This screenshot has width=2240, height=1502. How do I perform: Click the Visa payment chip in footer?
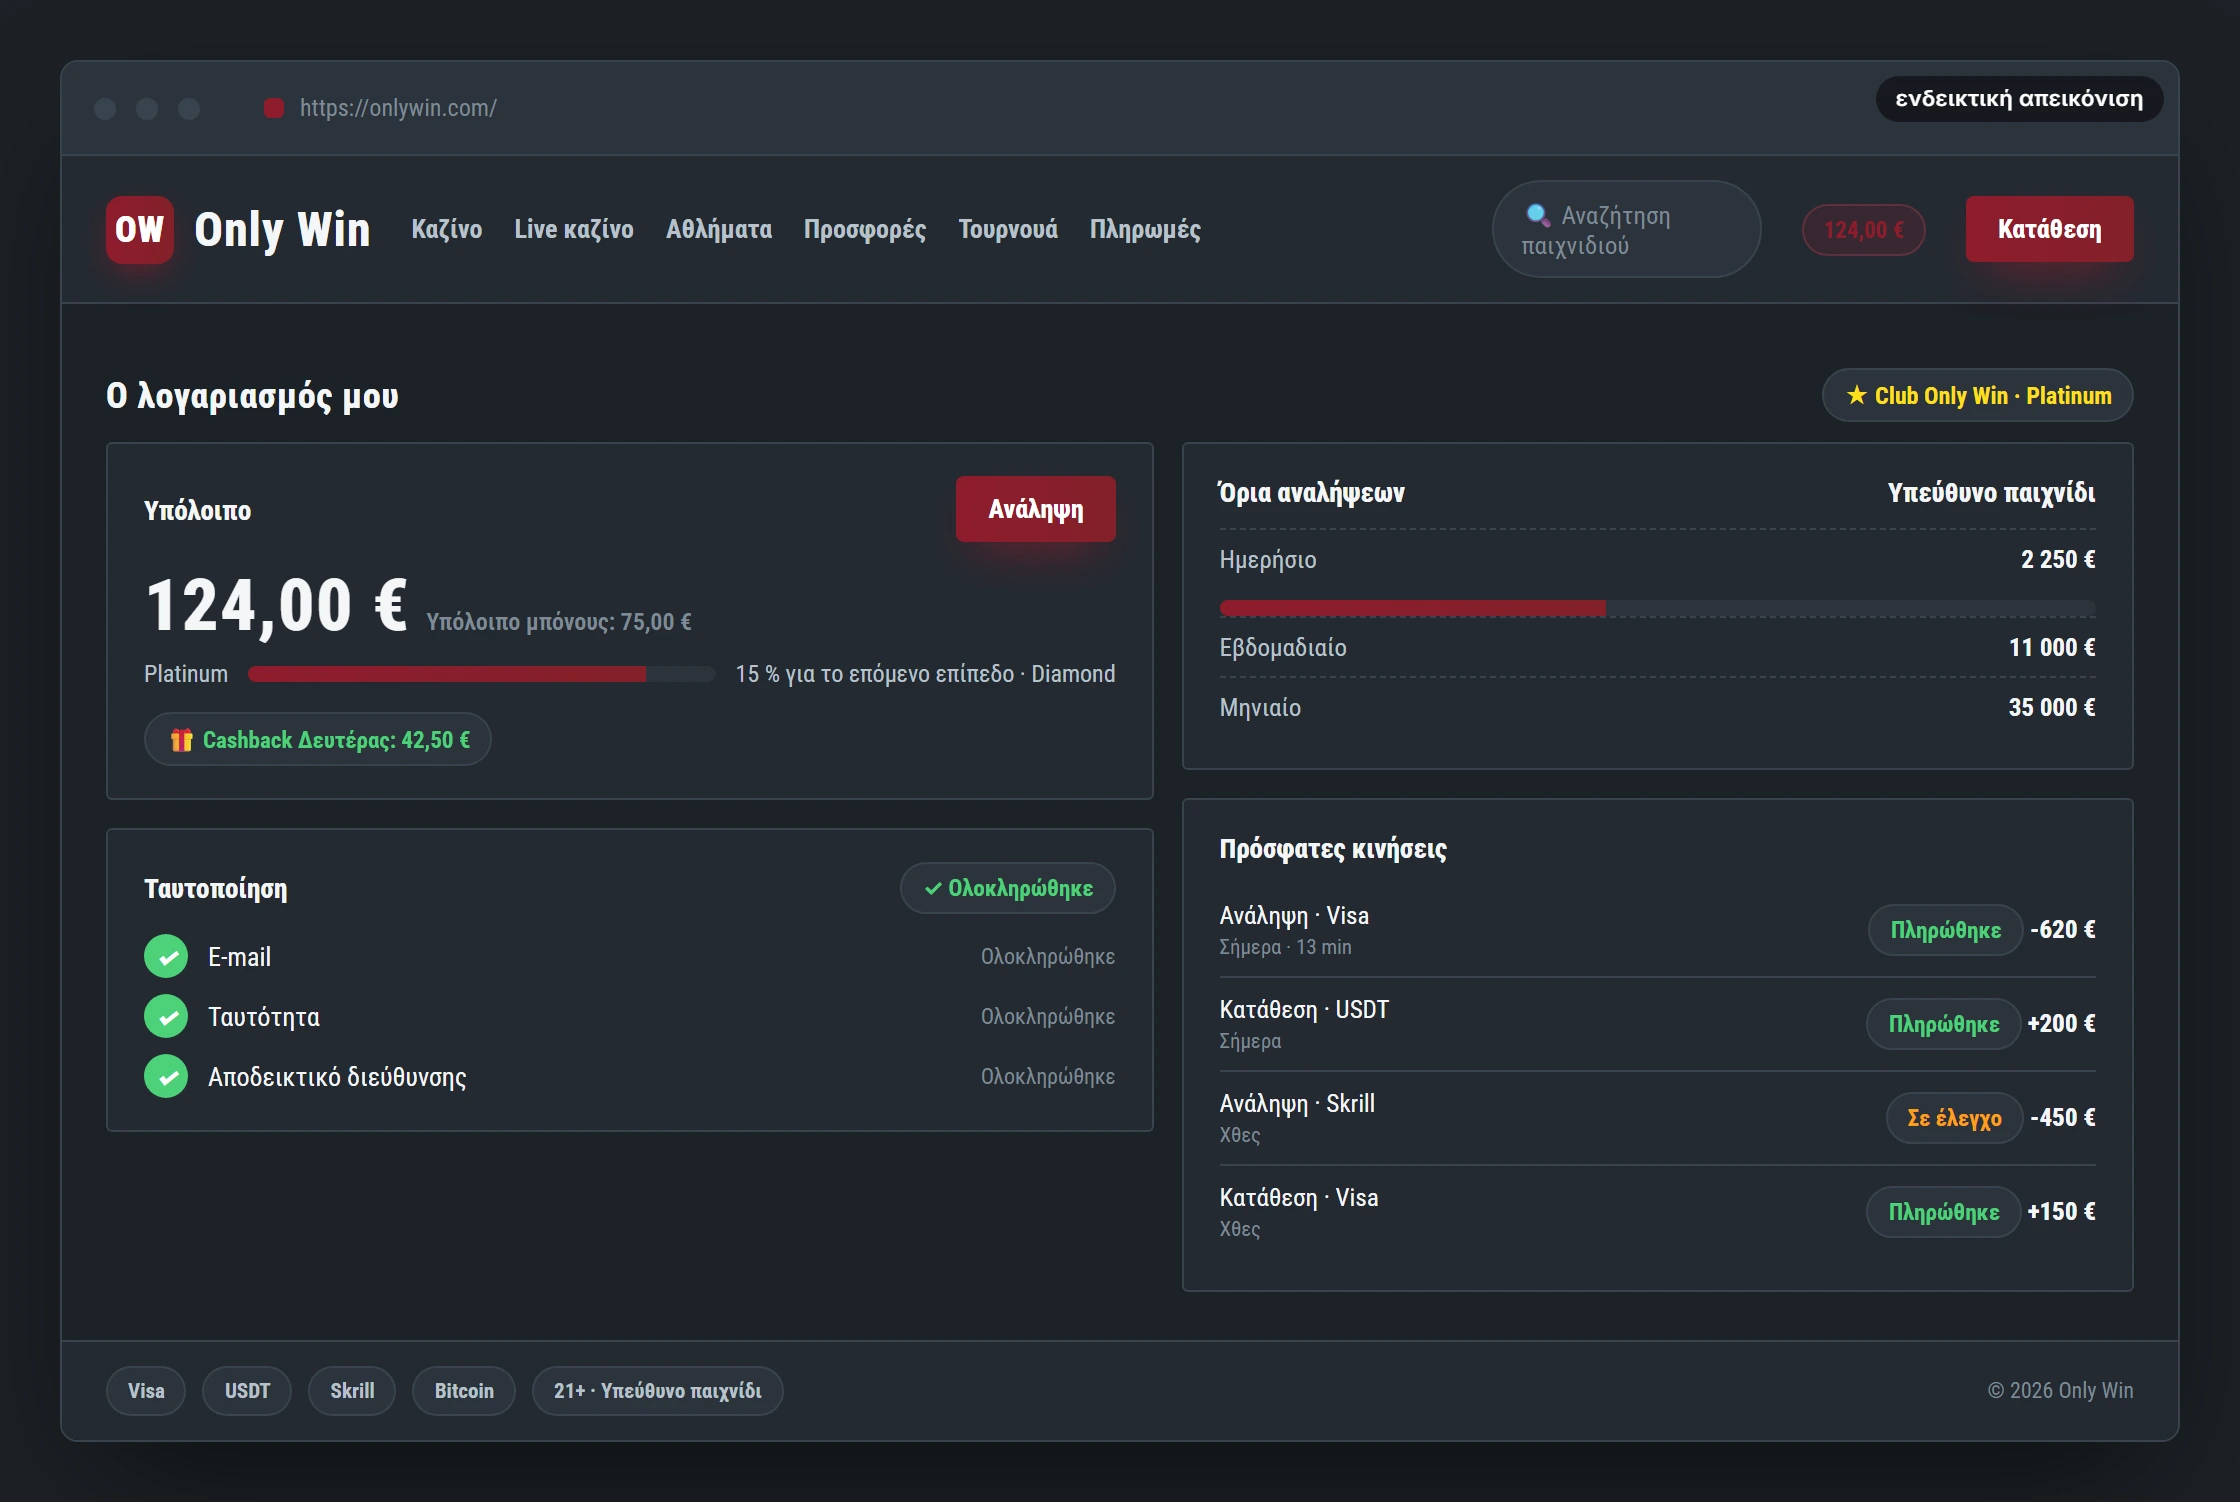(146, 1391)
